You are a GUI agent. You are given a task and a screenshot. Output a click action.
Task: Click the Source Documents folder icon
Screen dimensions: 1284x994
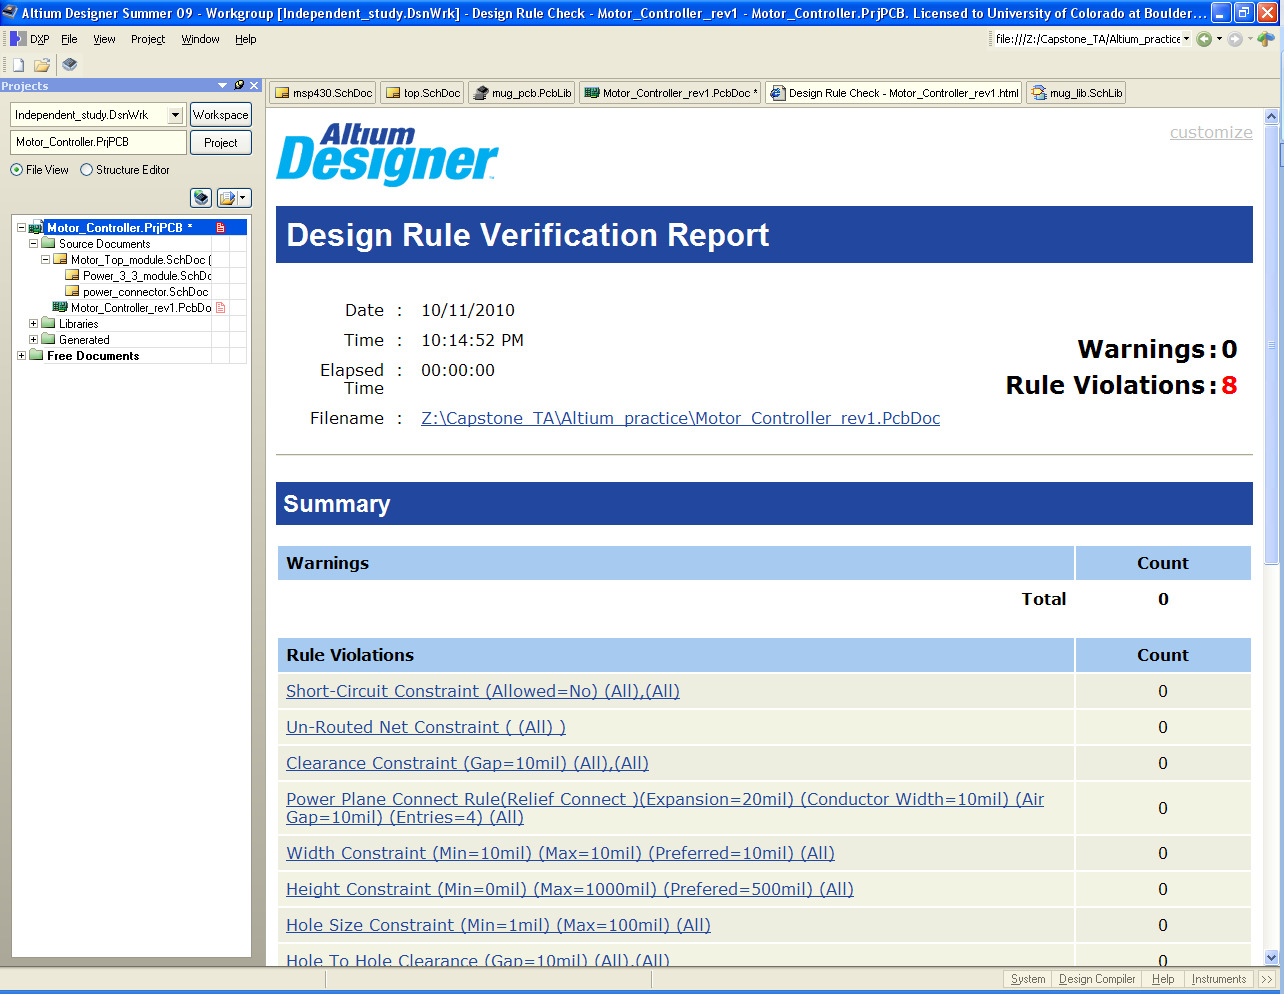[48, 244]
